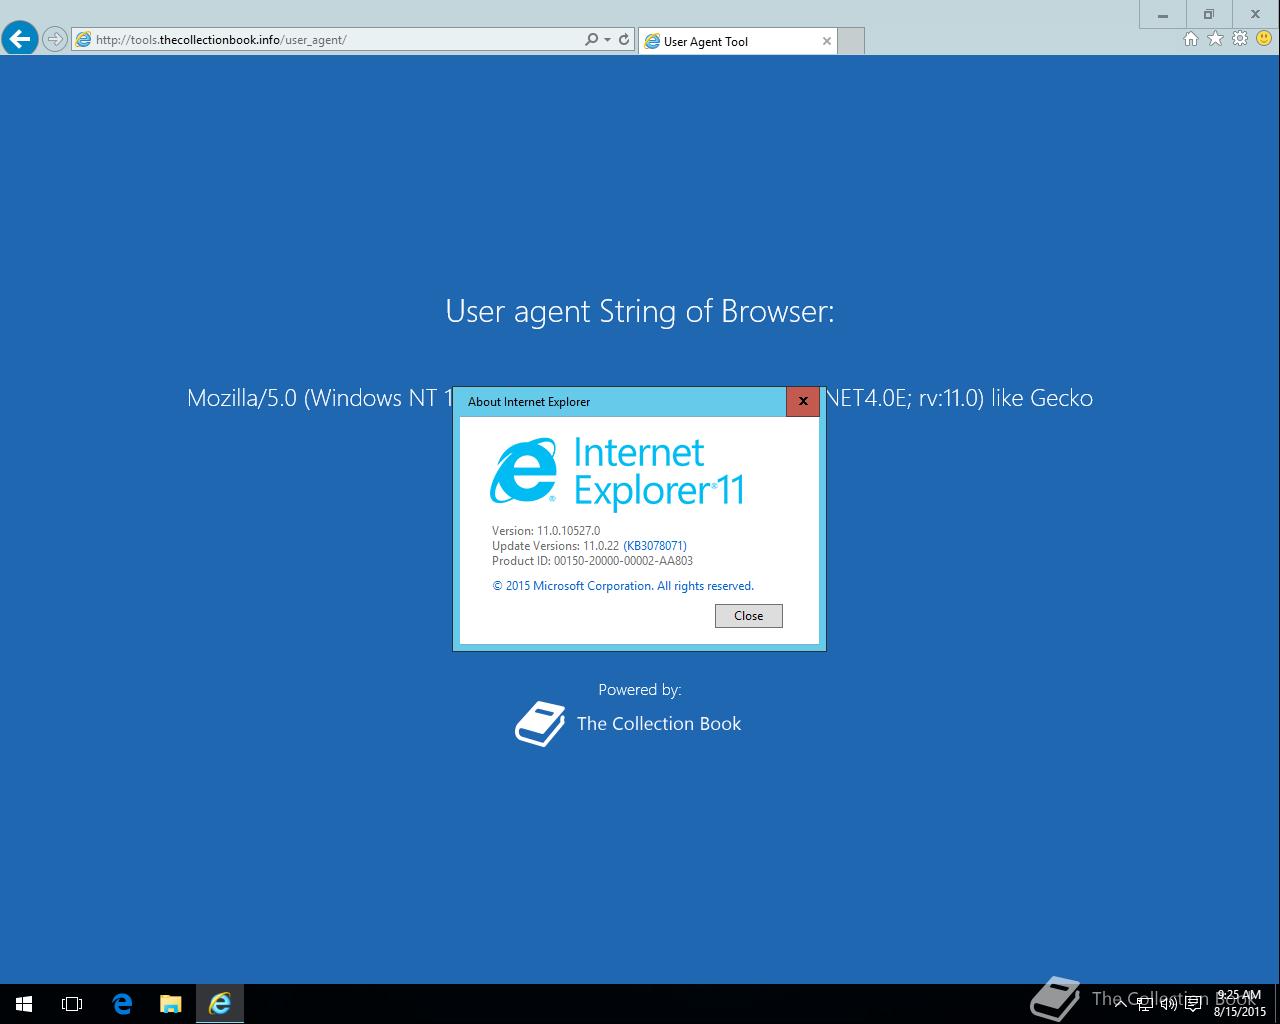The image size is (1280, 1024).
Task: Show hidden tray icons chevron
Action: pyautogui.click(x=1120, y=1004)
